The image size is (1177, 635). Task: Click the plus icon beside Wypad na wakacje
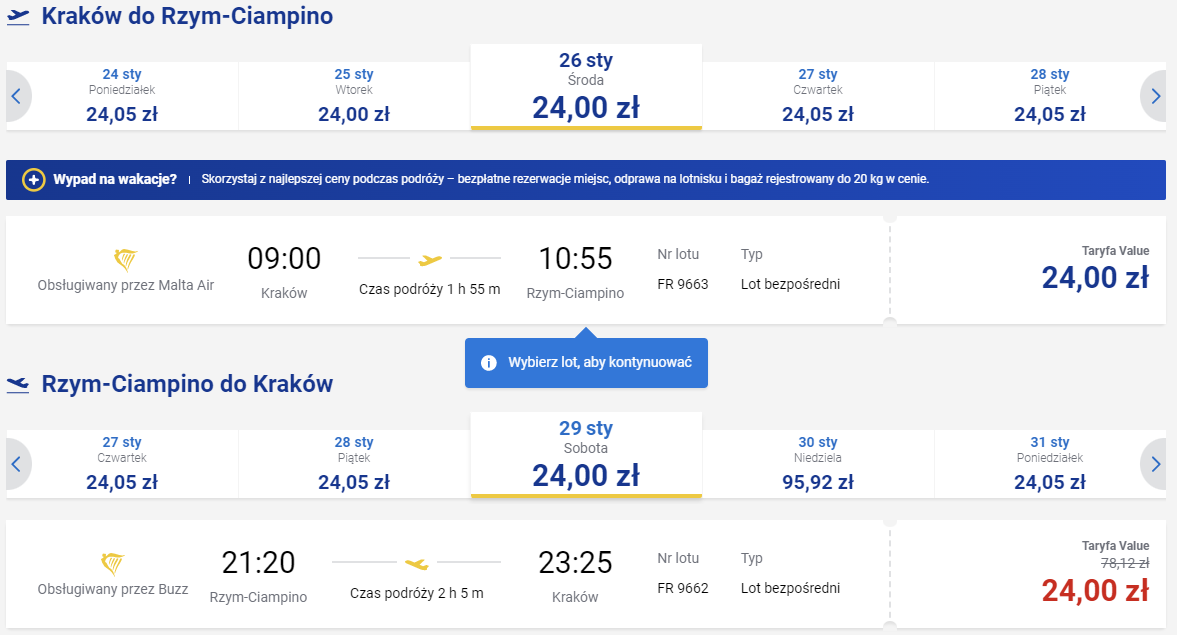(x=33, y=179)
